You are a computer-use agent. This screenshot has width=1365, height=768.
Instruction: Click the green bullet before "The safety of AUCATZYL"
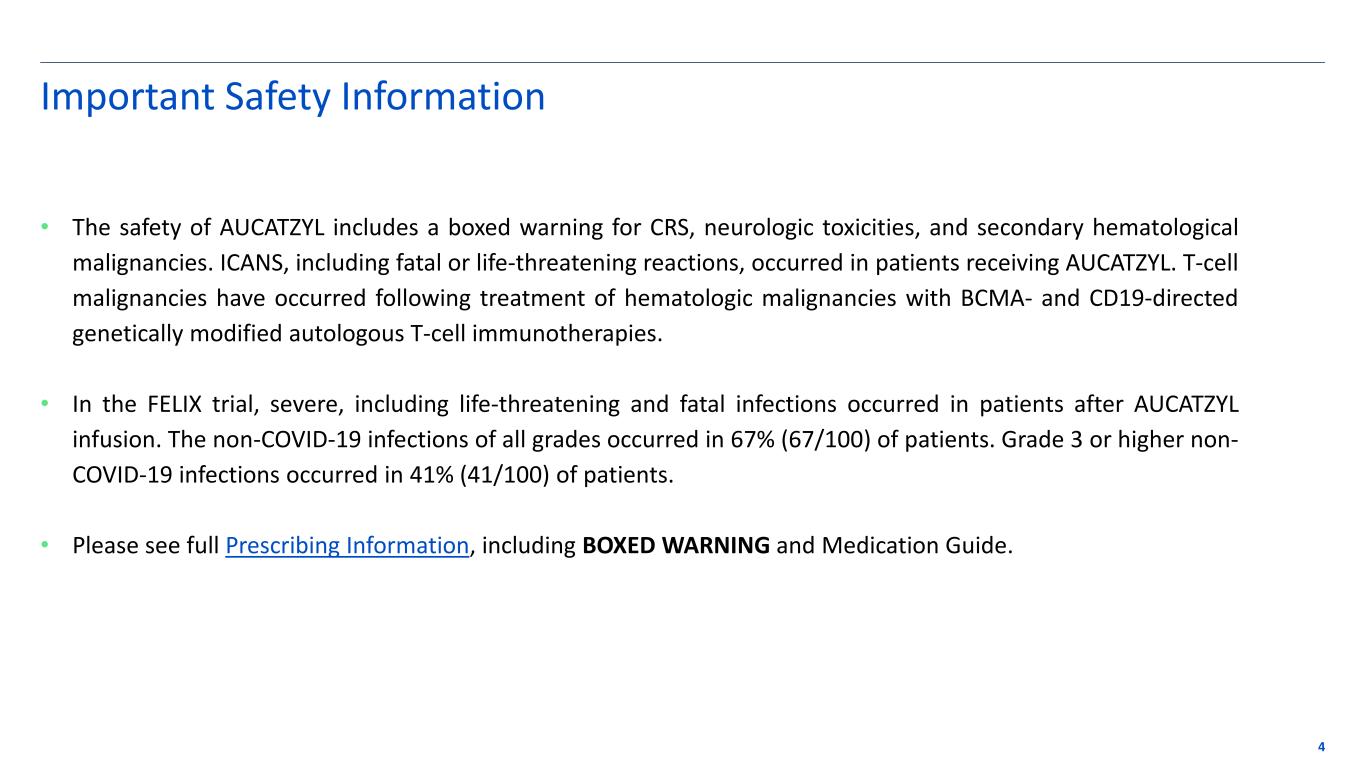pyautogui.click(x=45, y=228)
